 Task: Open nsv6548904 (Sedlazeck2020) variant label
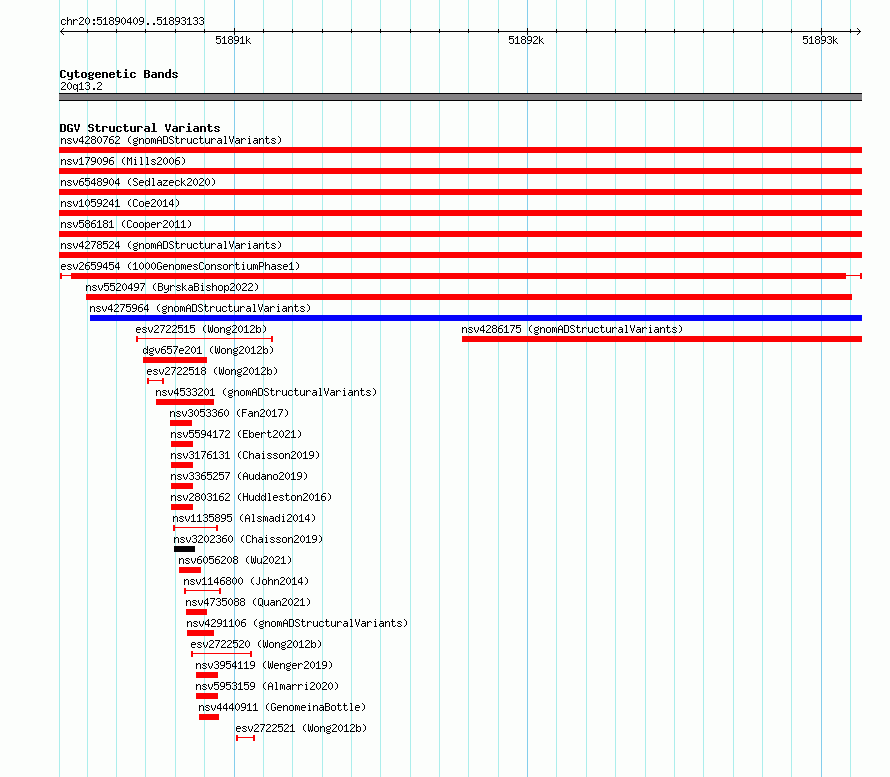coord(138,182)
